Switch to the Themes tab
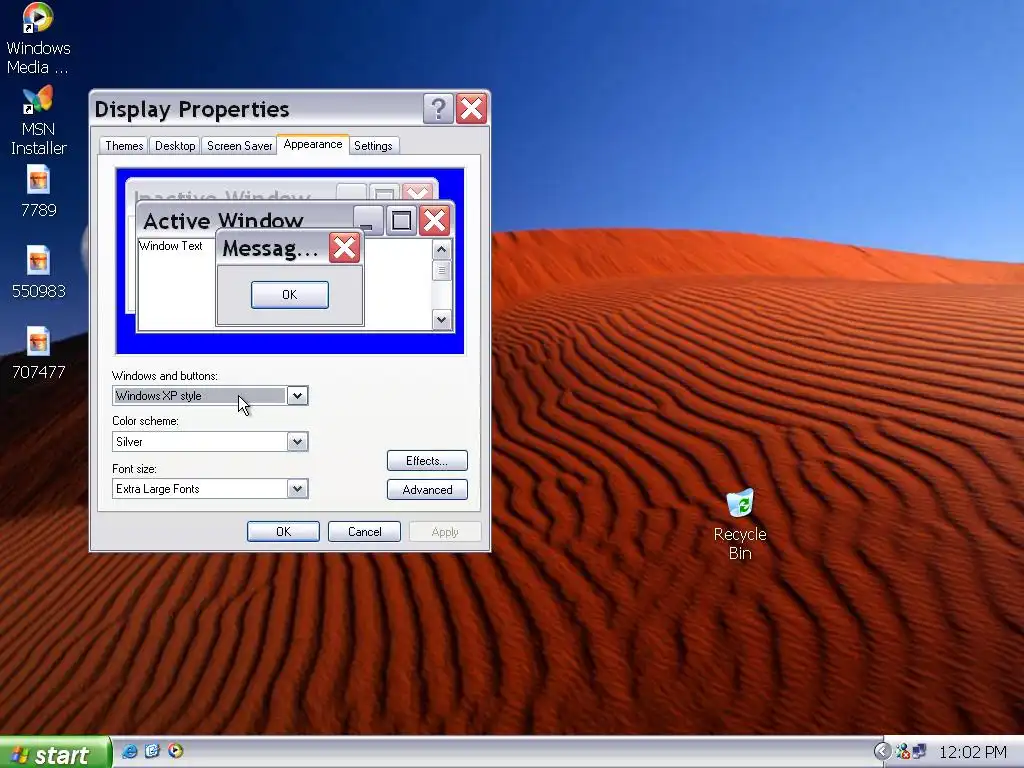 click(x=124, y=146)
